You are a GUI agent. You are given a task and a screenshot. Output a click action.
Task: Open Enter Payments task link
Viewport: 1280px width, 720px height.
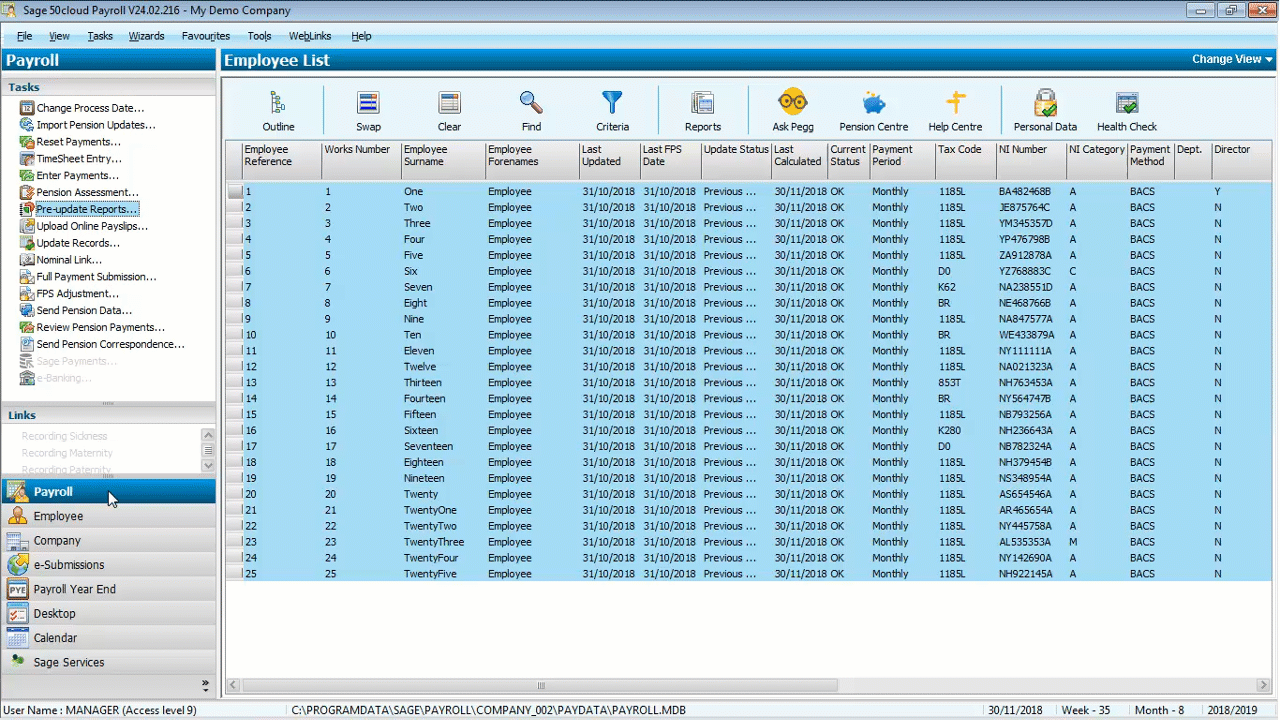click(x=77, y=176)
